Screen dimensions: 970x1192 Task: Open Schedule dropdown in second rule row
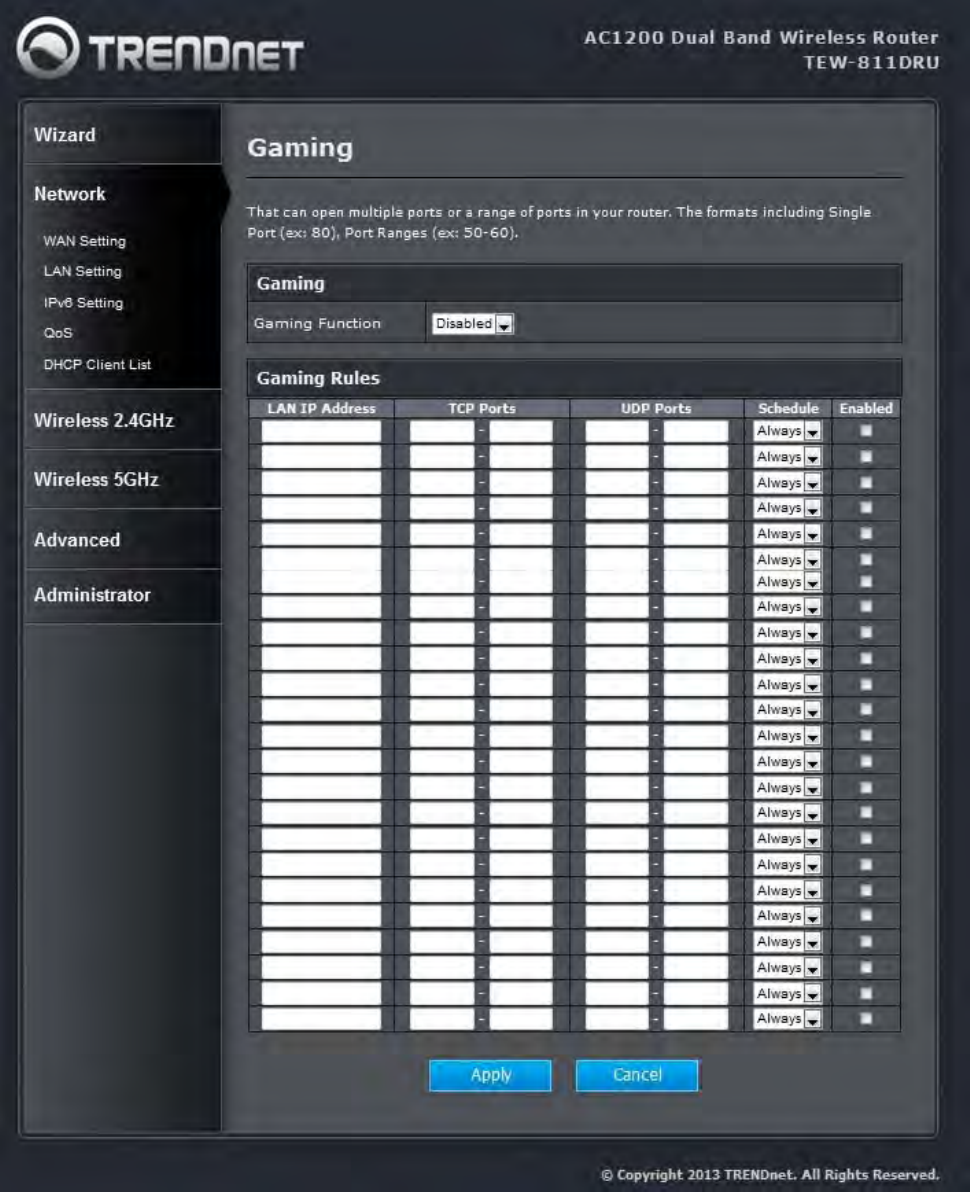click(x=788, y=457)
